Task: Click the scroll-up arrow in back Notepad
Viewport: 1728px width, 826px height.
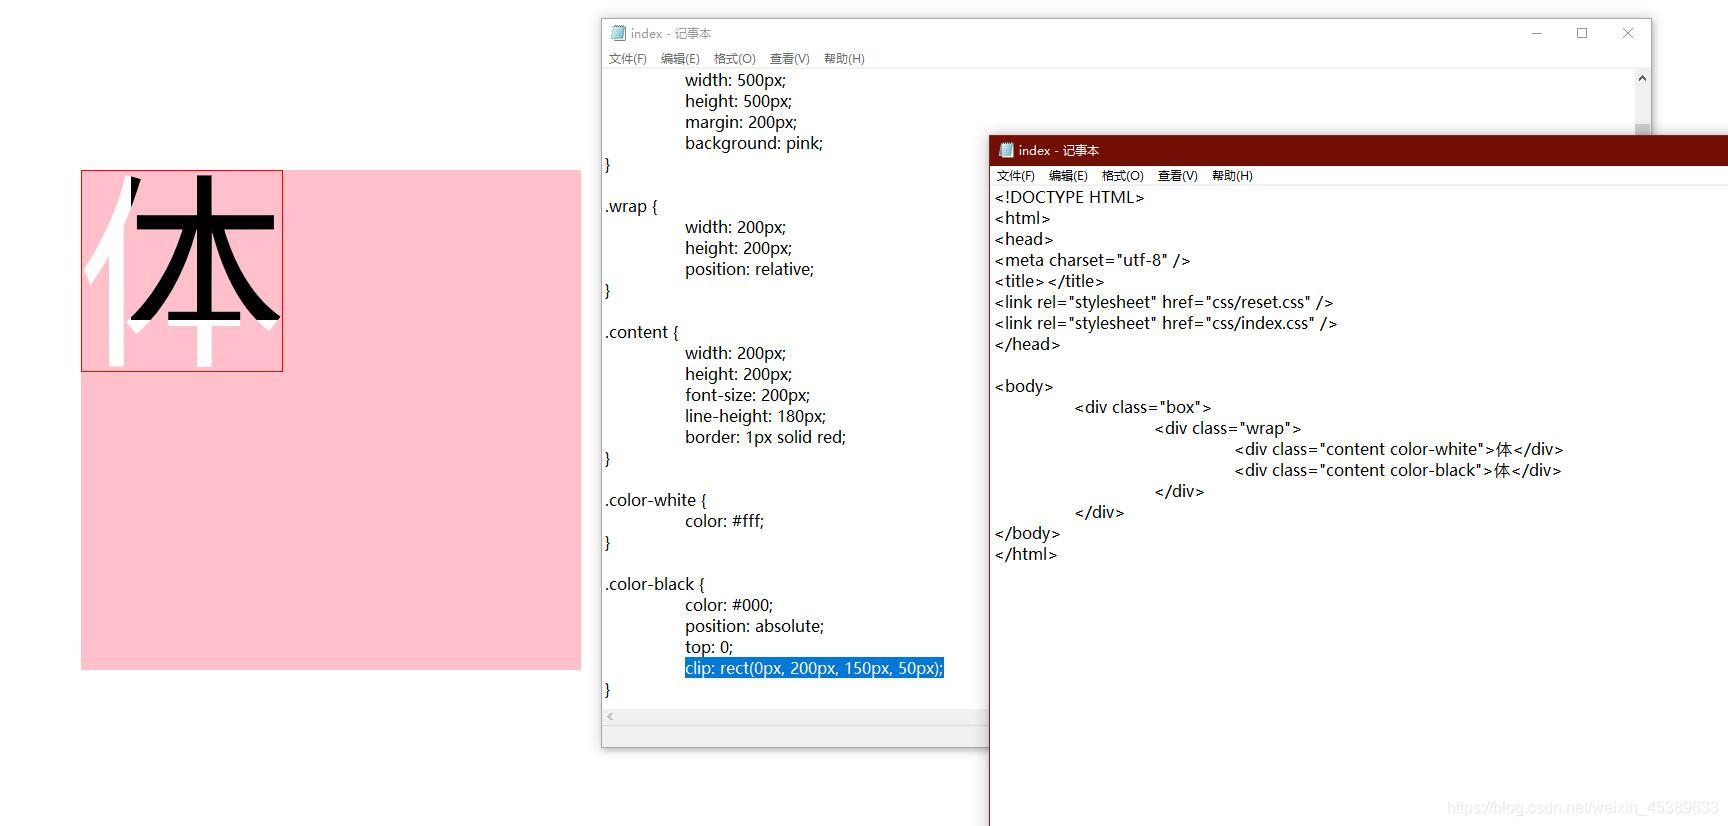Action: point(1642,78)
